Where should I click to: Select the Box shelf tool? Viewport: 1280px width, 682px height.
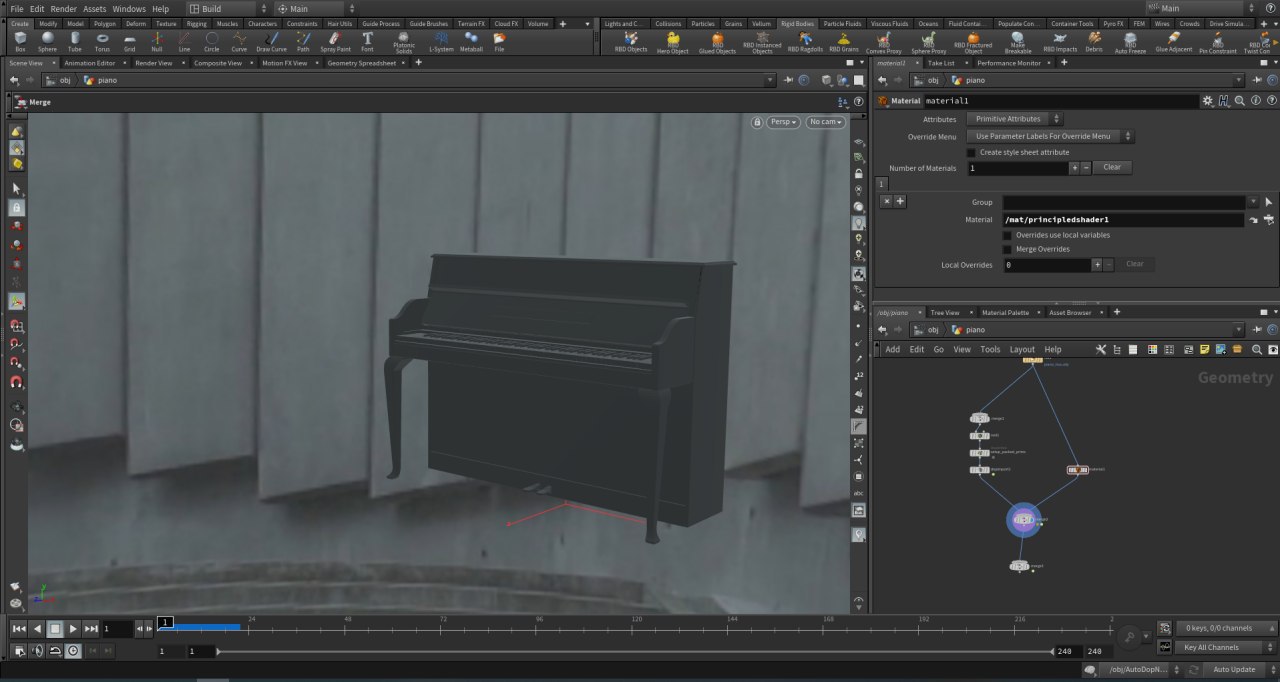20,41
